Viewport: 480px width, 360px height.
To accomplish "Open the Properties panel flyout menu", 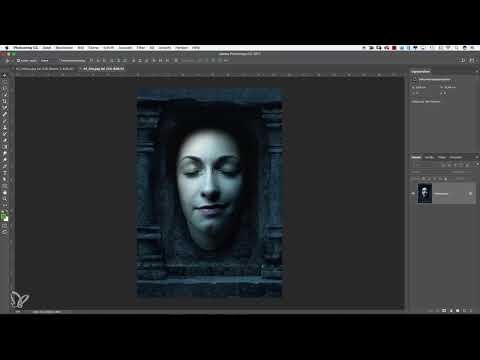I will tap(476, 72).
